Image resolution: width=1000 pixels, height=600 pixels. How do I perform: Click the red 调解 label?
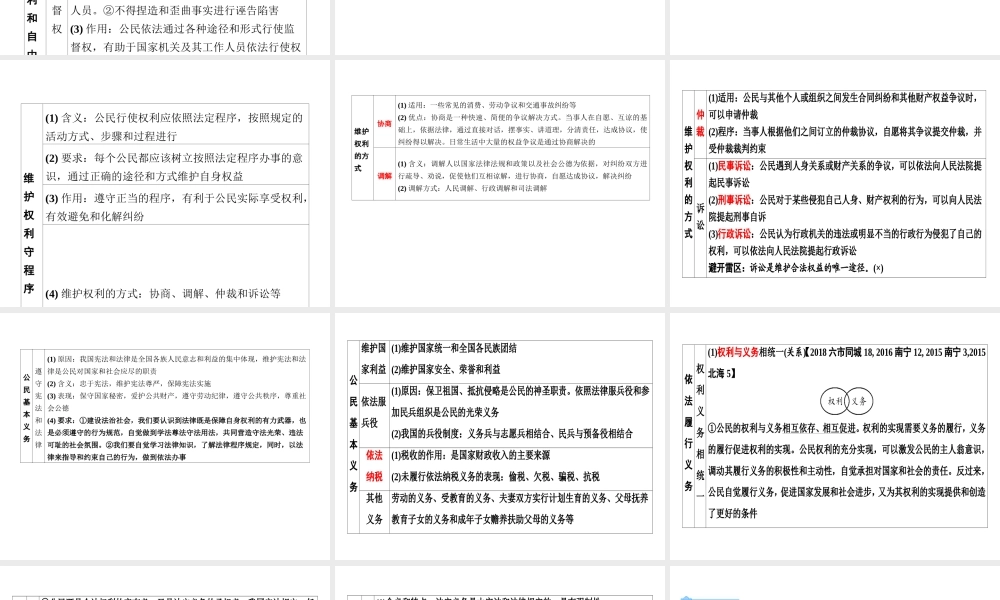pos(384,176)
